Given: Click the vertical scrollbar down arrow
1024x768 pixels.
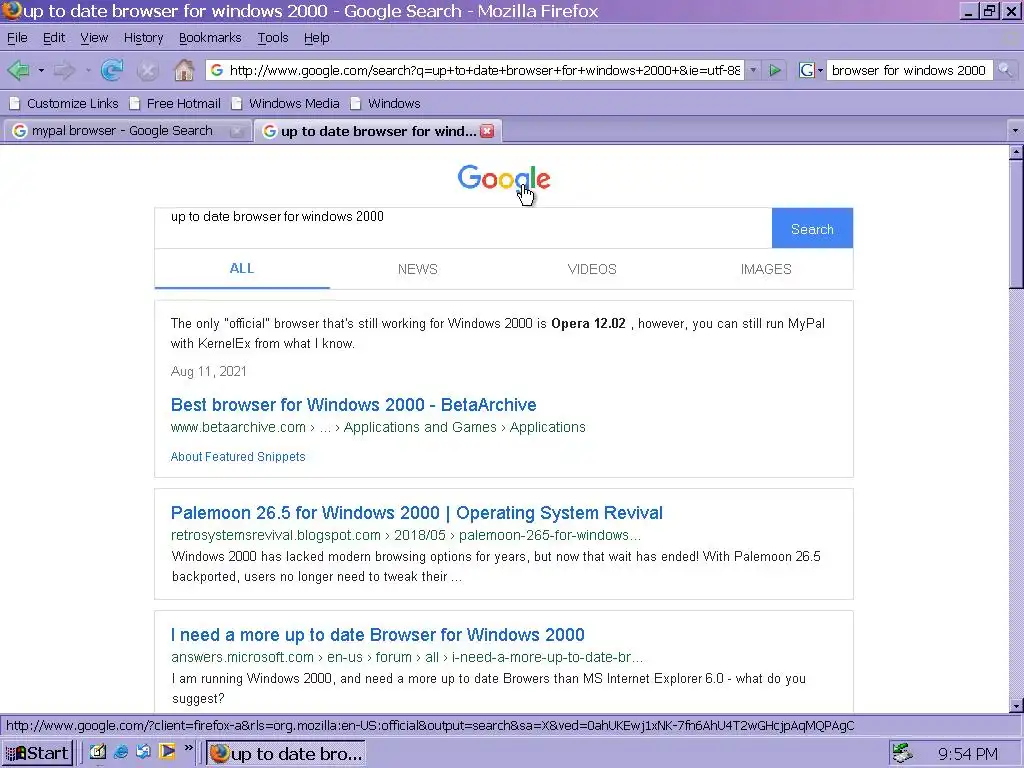Looking at the screenshot, I should click(x=1016, y=705).
